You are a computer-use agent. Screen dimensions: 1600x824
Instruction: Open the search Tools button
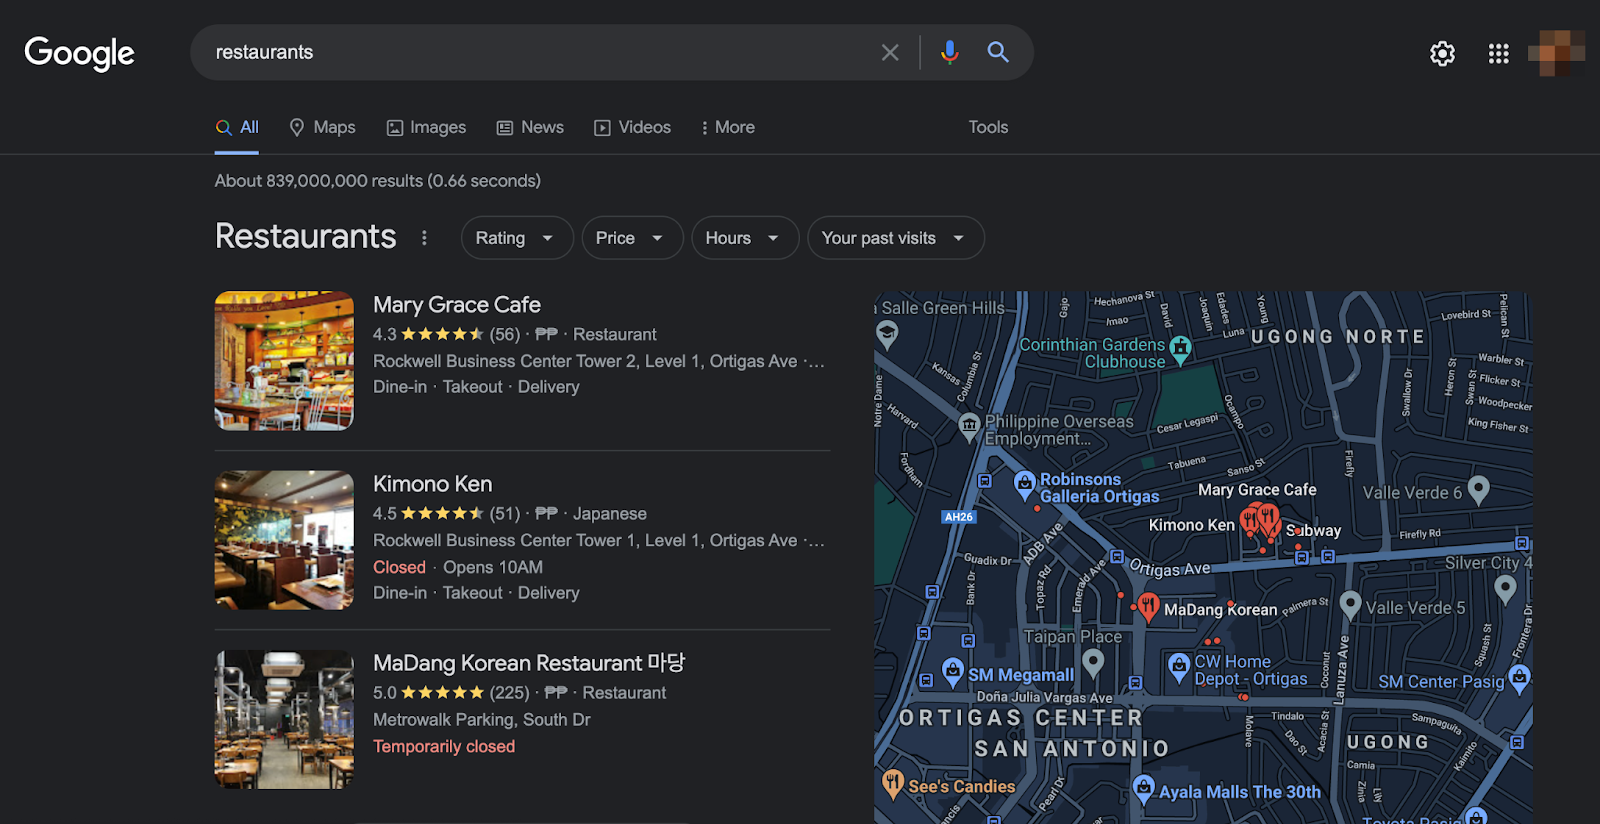988,127
